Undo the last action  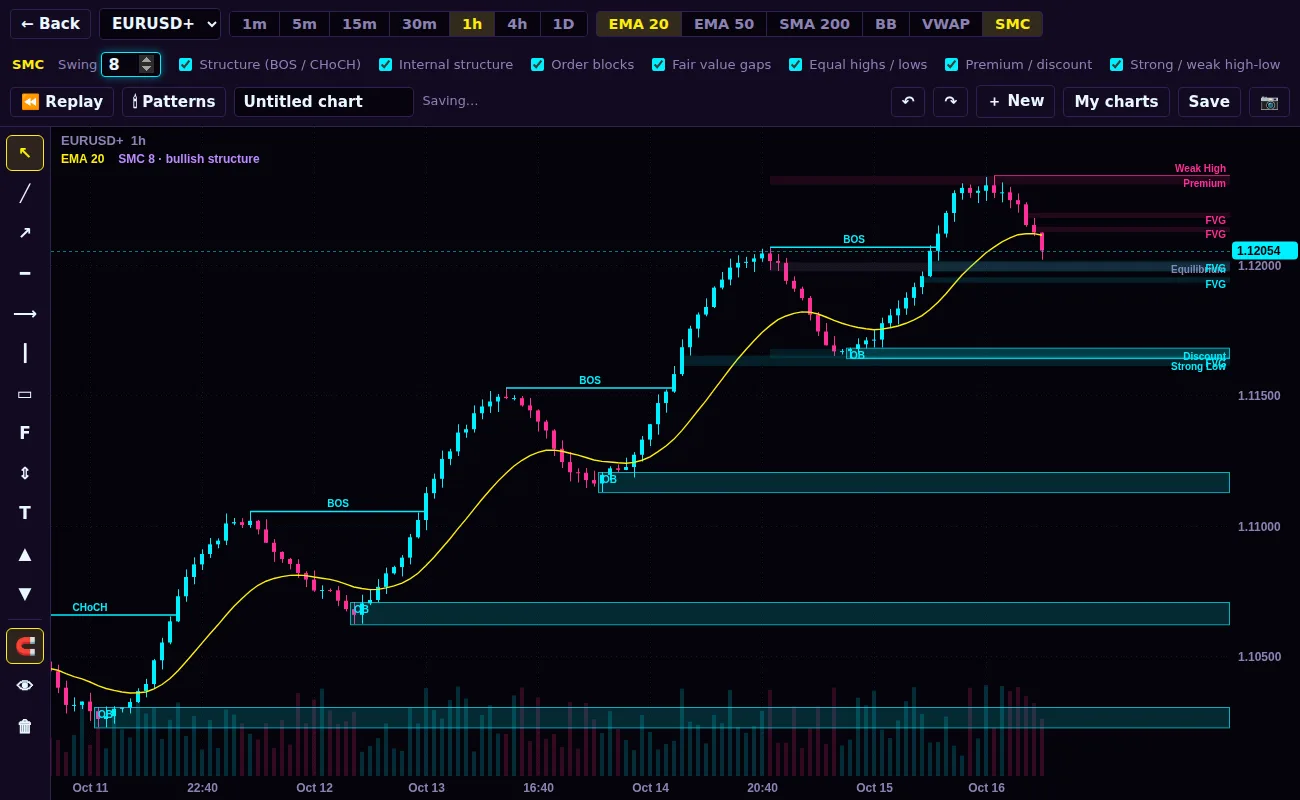[908, 102]
